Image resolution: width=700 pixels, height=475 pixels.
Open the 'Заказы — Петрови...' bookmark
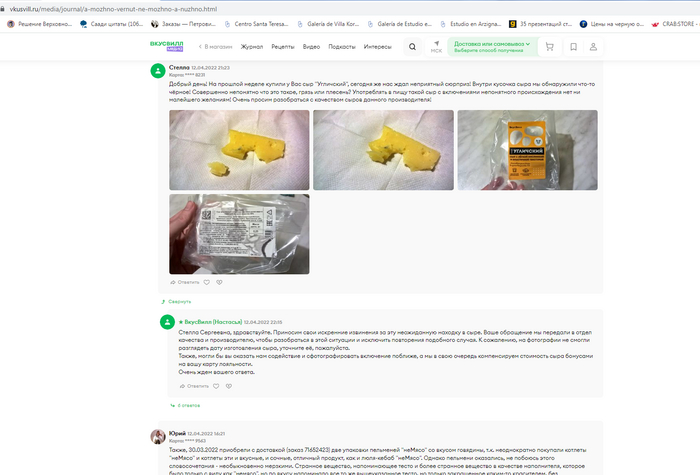click(x=183, y=24)
